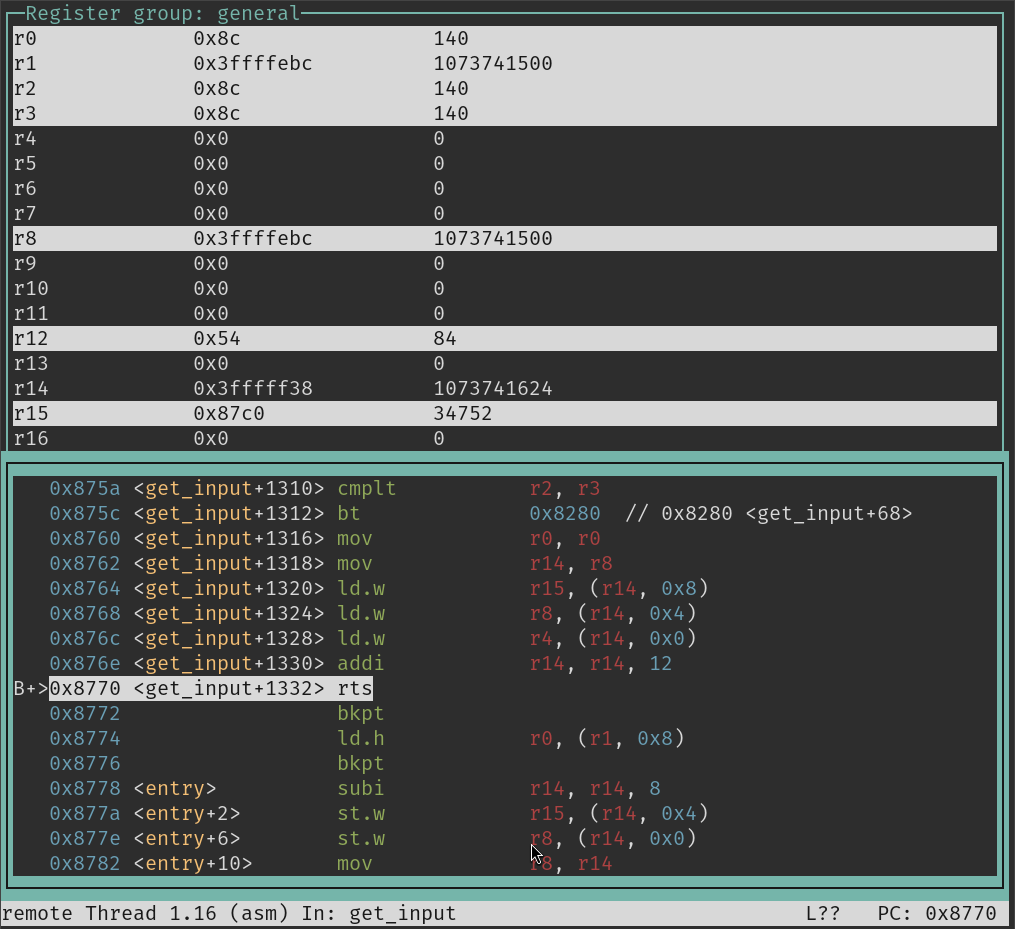The width and height of the screenshot is (1015, 929).
Task: Click the bkpt instruction at 0x8776
Action: pyautogui.click(x=361, y=763)
